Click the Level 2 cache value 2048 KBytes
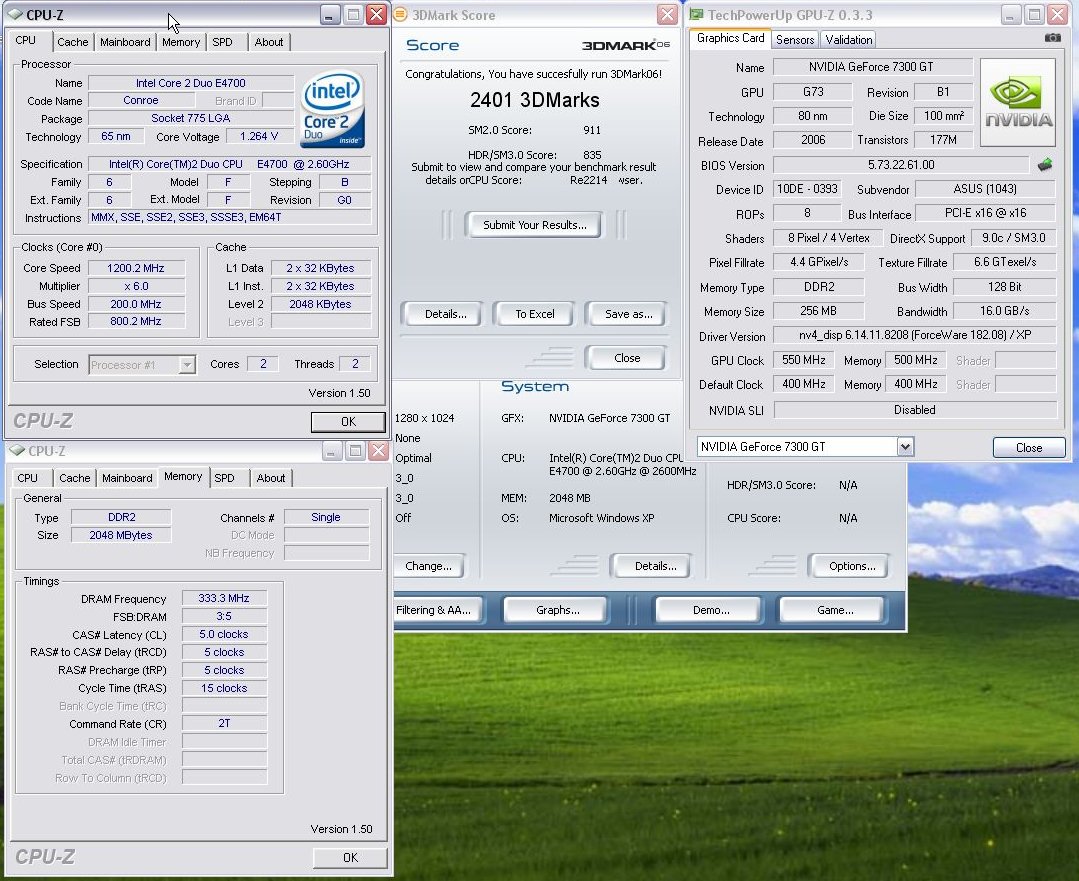The image size is (1079, 881). [321, 304]
